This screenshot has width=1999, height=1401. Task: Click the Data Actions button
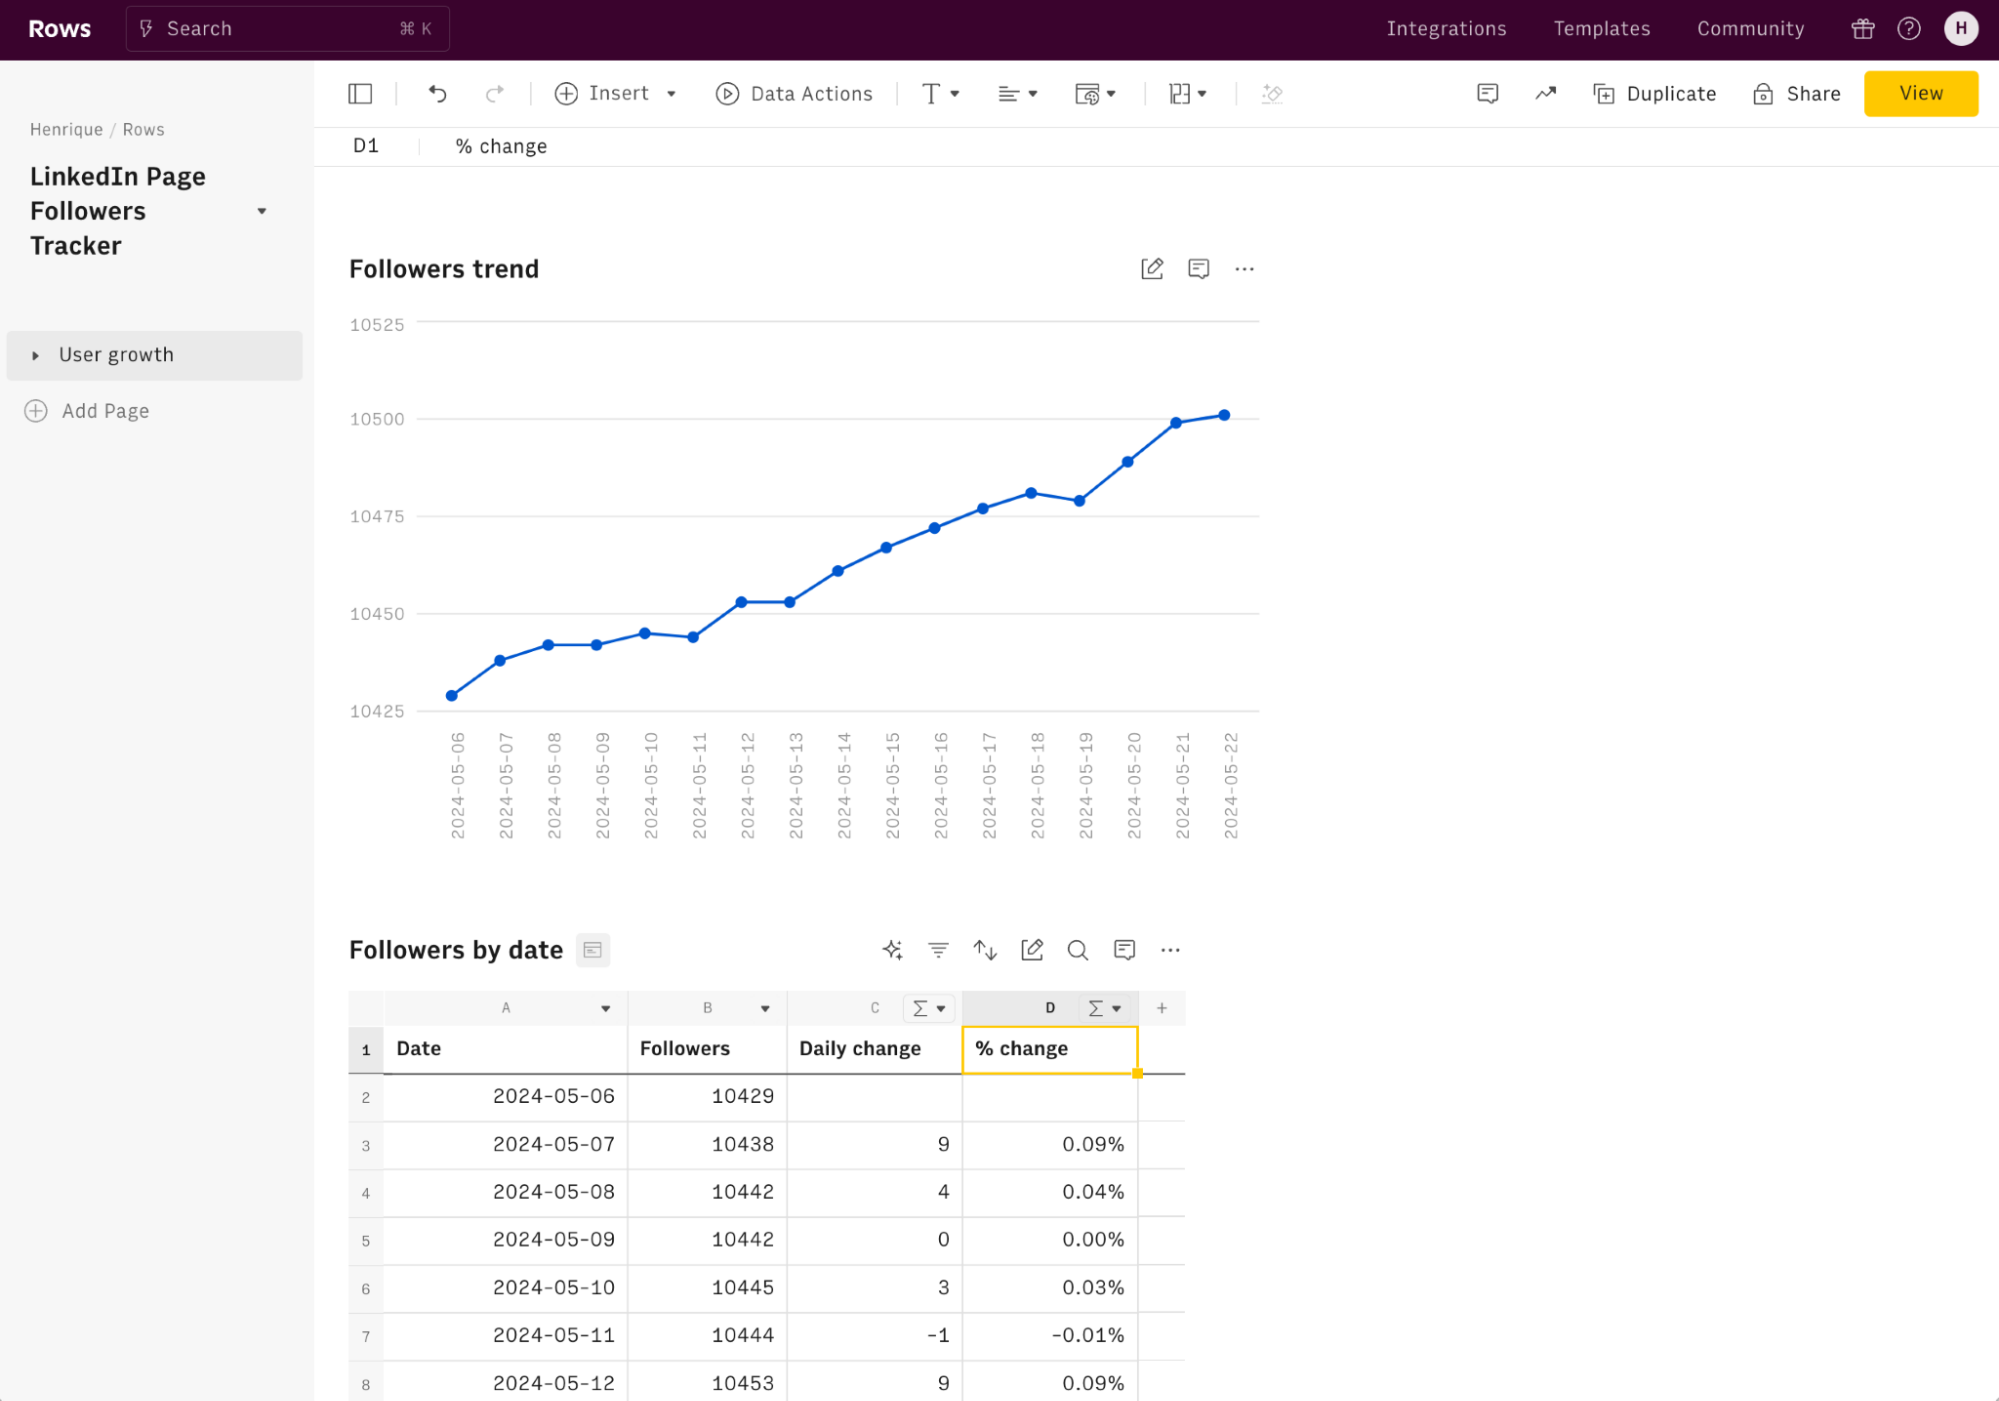point(796,93)
